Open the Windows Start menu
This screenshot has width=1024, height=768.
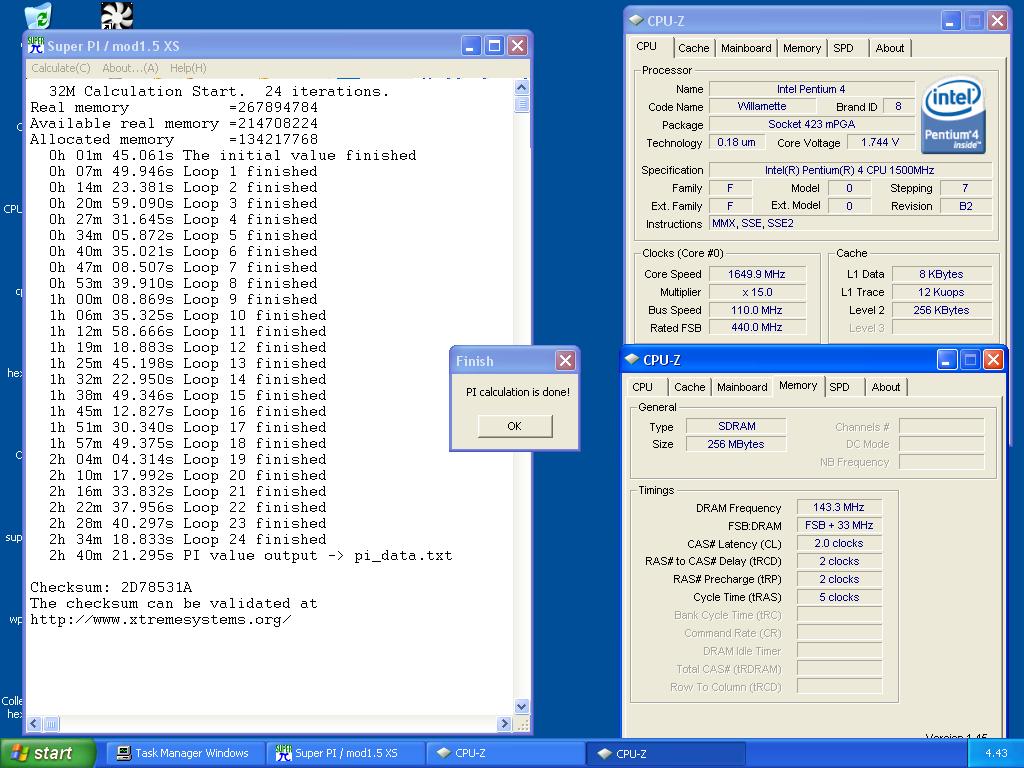click(x=47, y=753)
